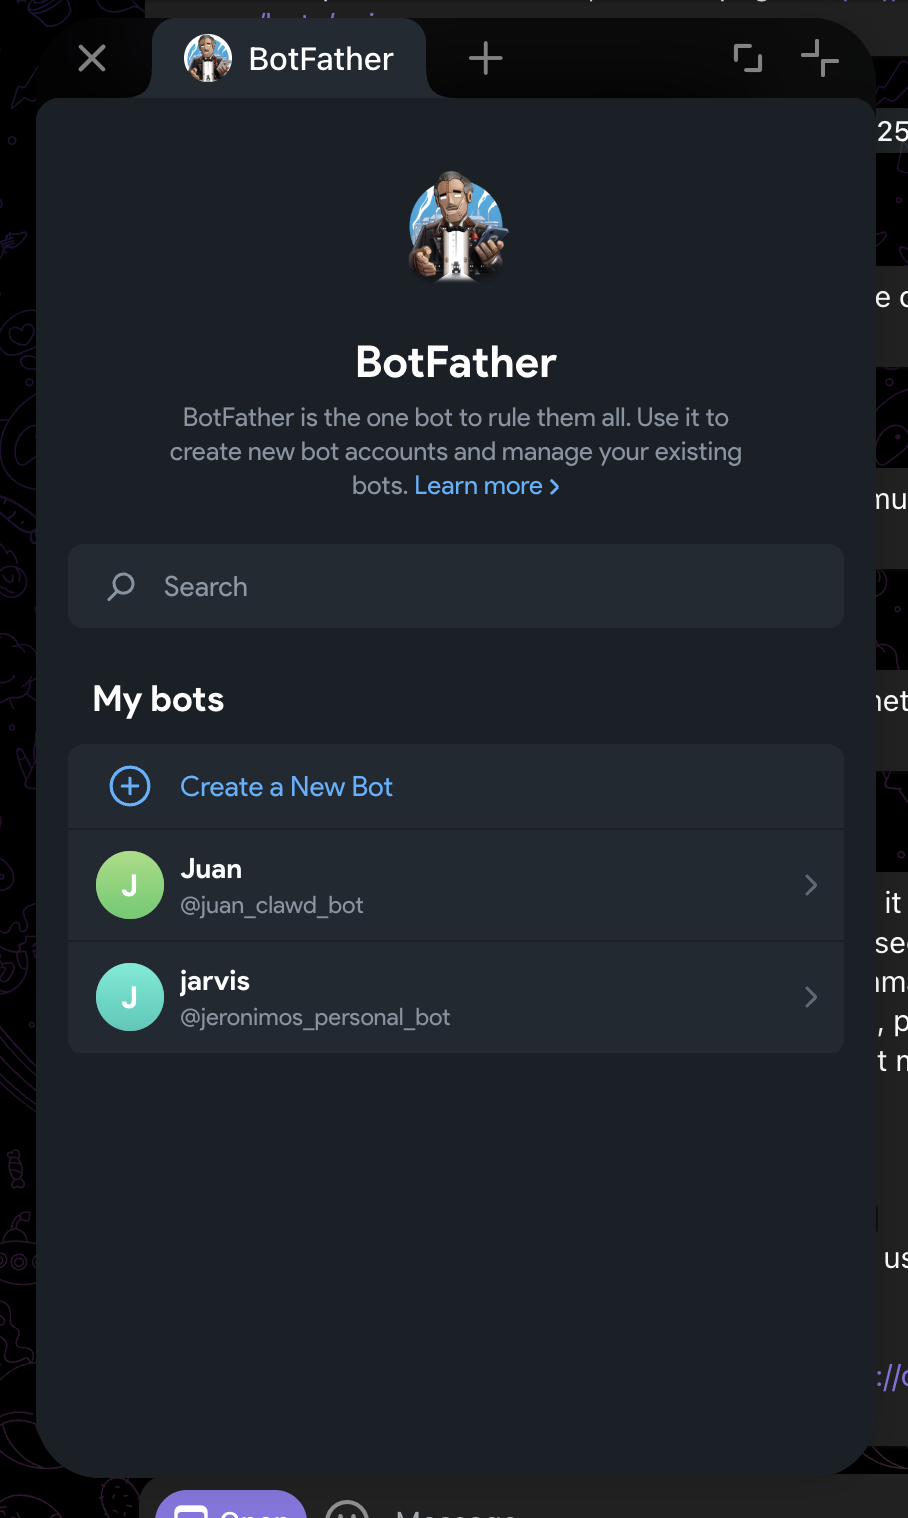This screenshot has height=1518, width=908.
Task: Click the Message smiley icon at the bottom
Action: pyautogui.click(x=347, y=1510)
